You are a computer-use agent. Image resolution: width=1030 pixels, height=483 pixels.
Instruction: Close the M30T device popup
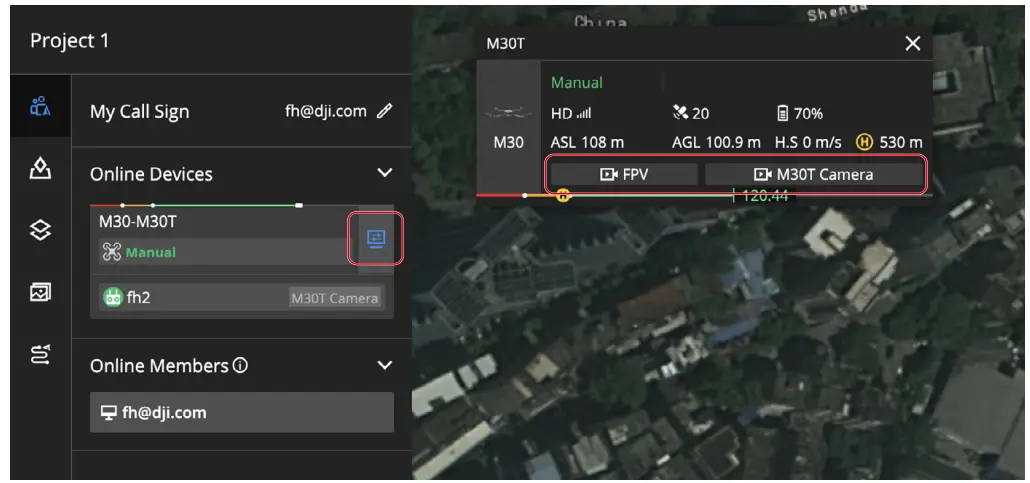tap(912, 43)
